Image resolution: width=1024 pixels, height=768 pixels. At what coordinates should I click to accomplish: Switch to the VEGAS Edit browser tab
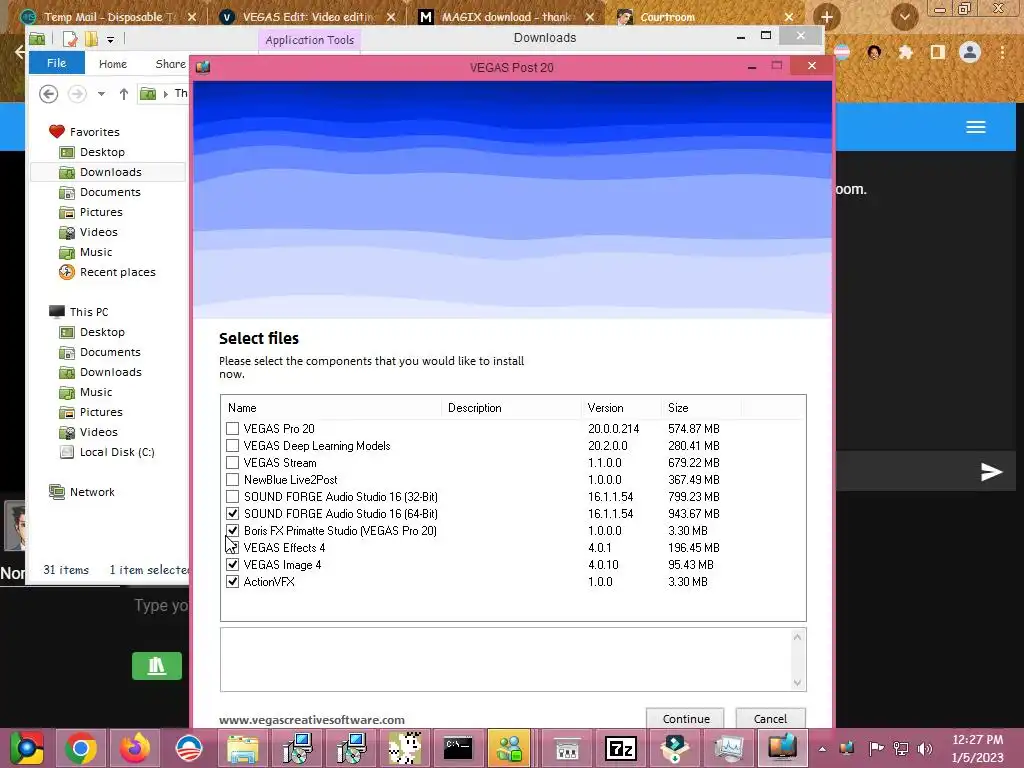(308, 17)
